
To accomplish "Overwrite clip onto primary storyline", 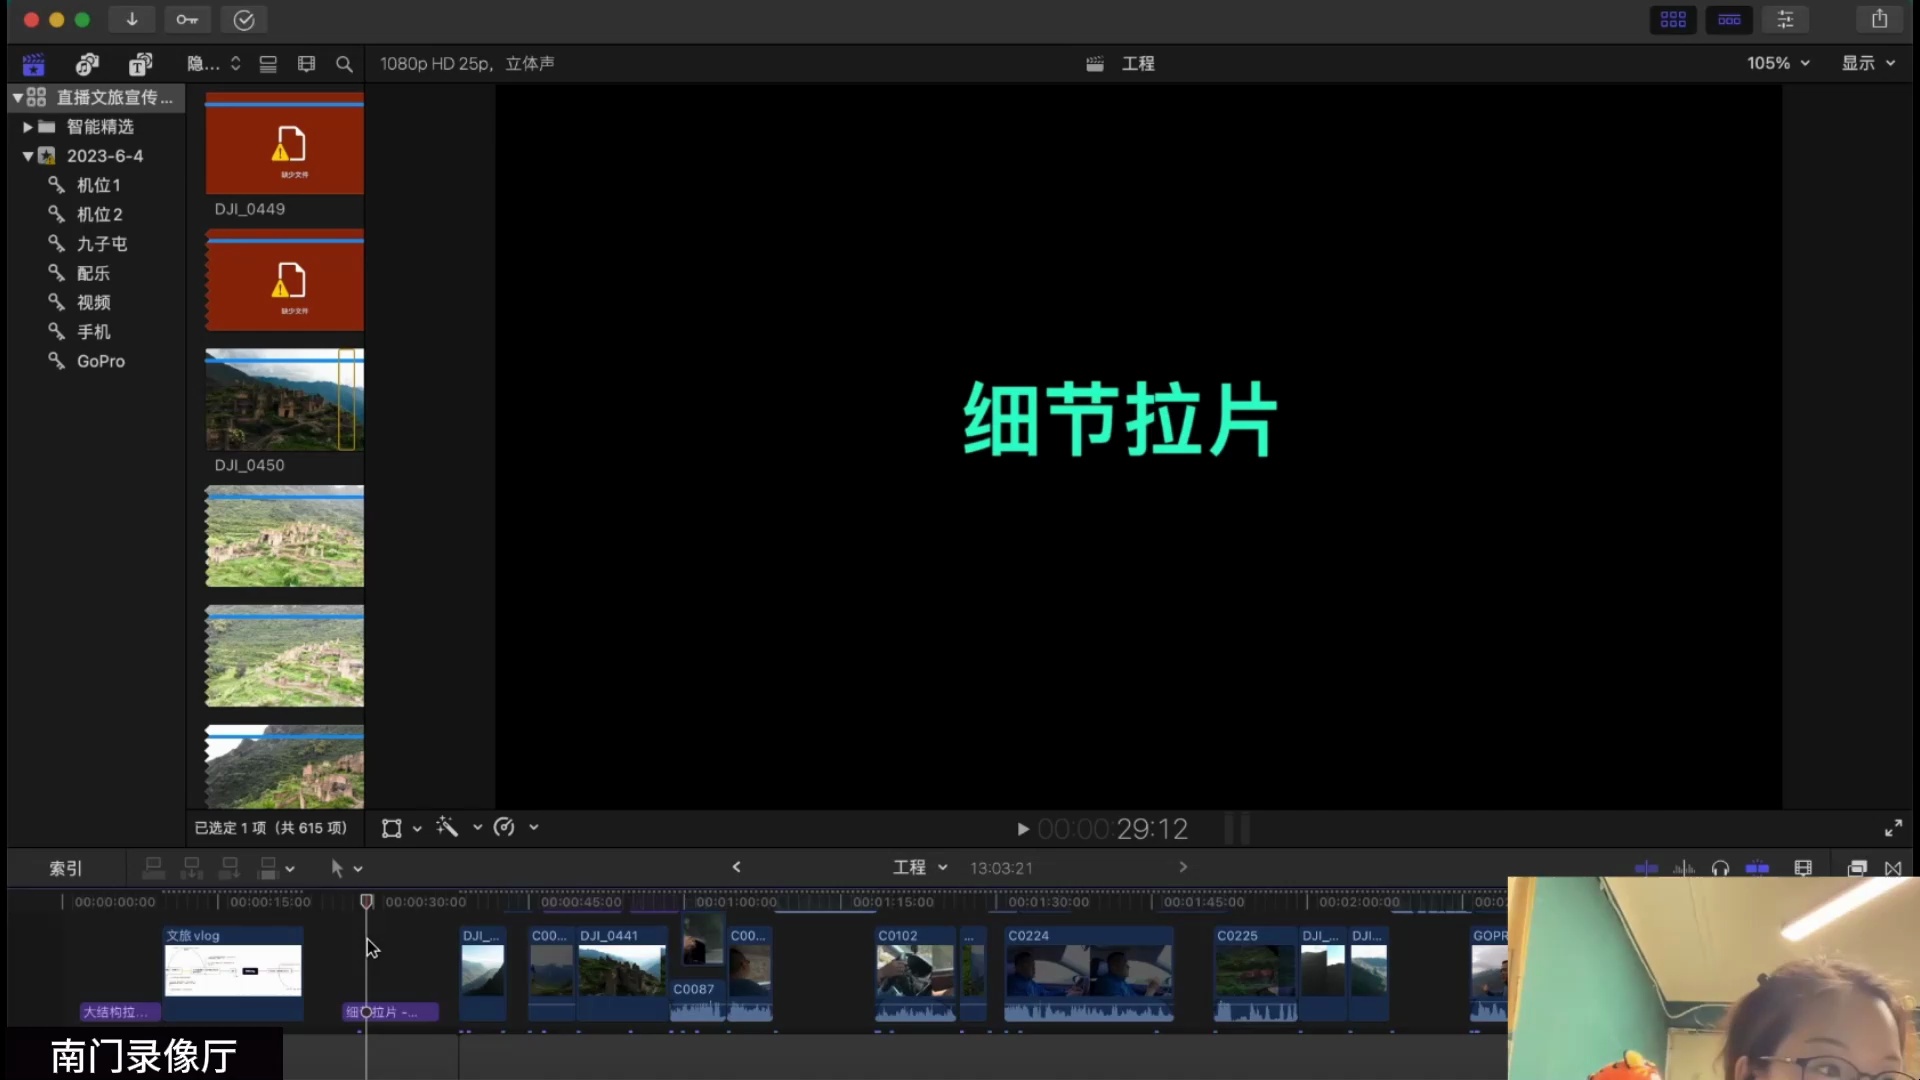I will tap(267, 868).
